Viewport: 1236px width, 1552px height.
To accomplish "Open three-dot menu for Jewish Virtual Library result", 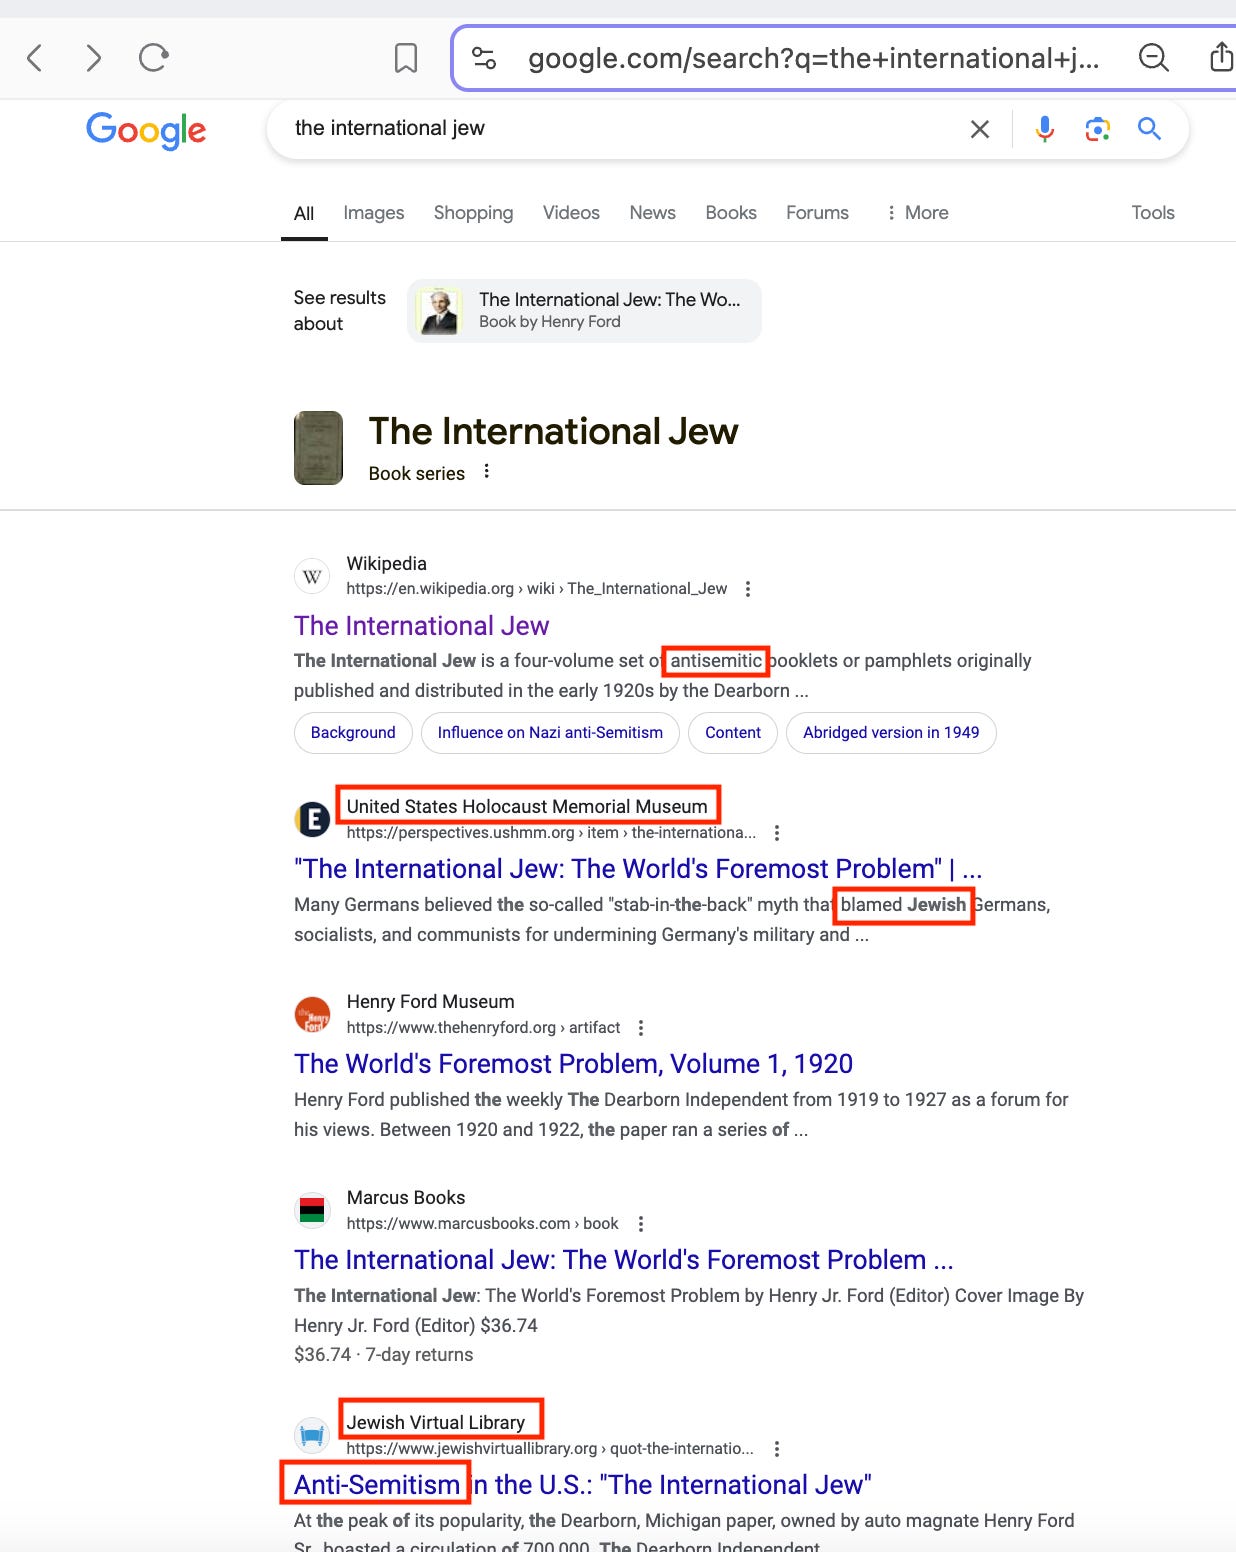I will (777, 1449).
